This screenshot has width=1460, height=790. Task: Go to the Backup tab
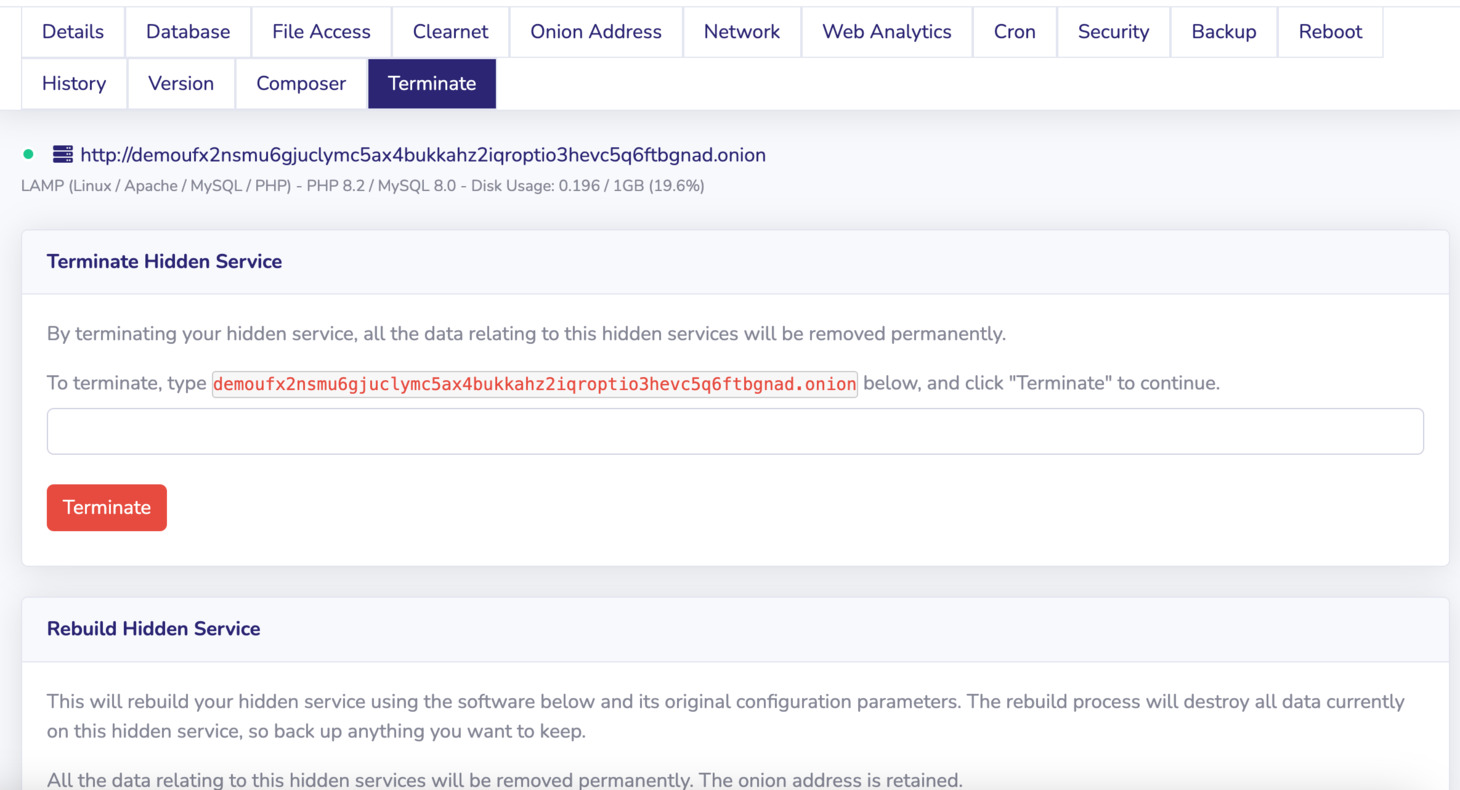tap(1224, 32)
